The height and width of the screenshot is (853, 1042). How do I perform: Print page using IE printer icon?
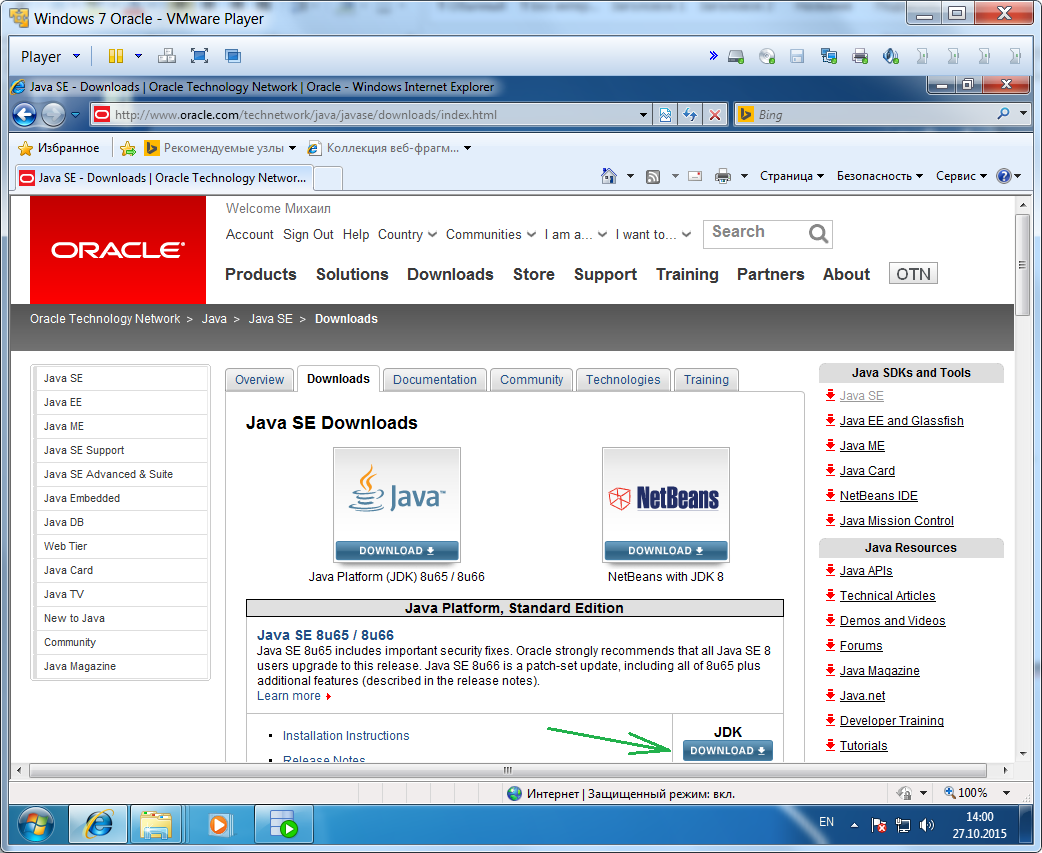(723, 176)
